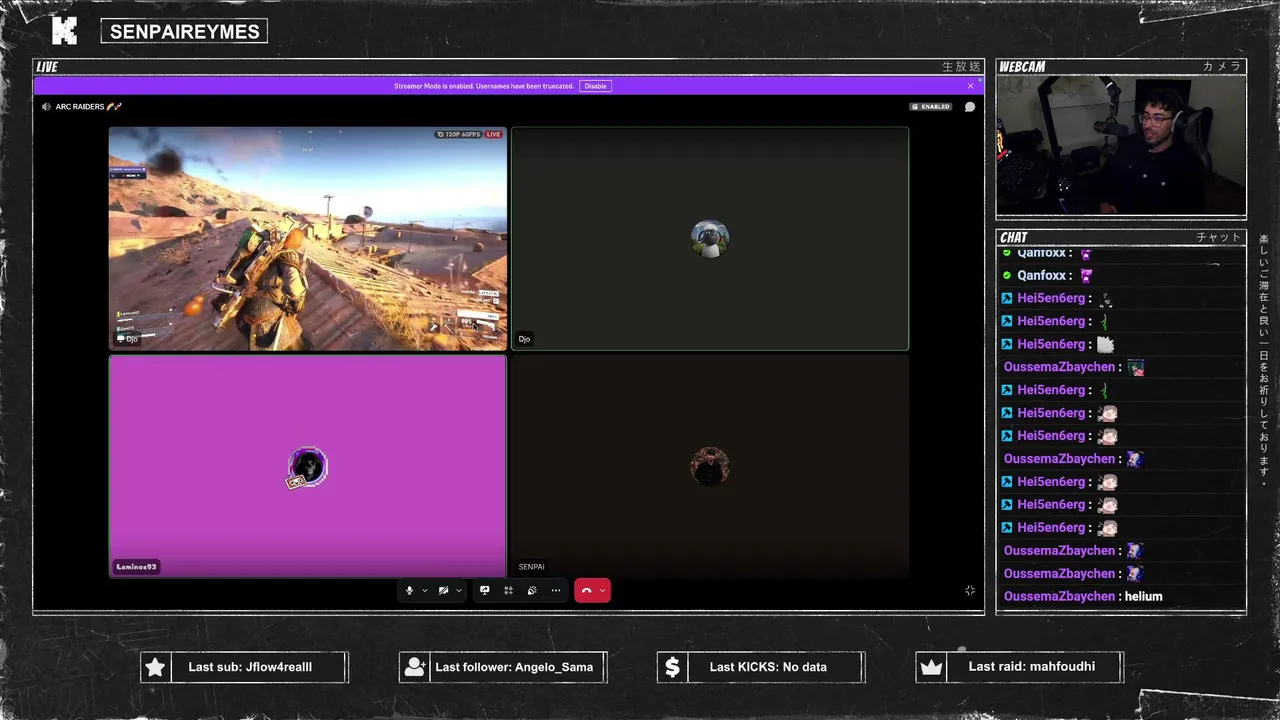Click the Djo name label under sheep avatar
This screenshot has height=720, width=1280.
click(524, 339)
